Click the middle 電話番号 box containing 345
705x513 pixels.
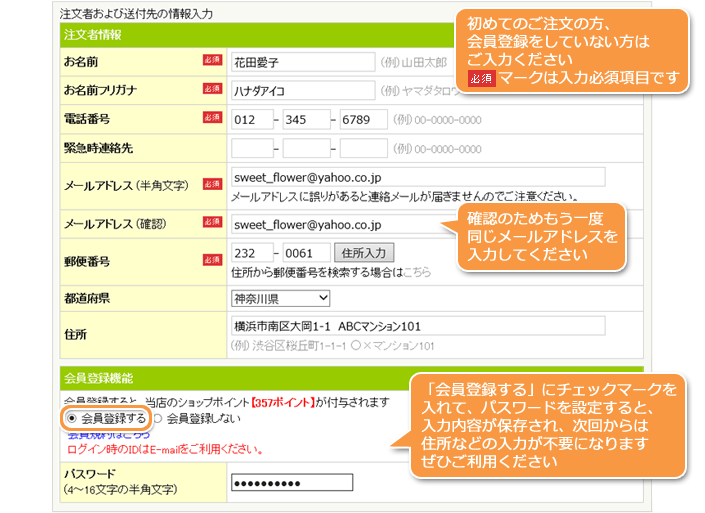pyautogui.click(x=306, y=119)
